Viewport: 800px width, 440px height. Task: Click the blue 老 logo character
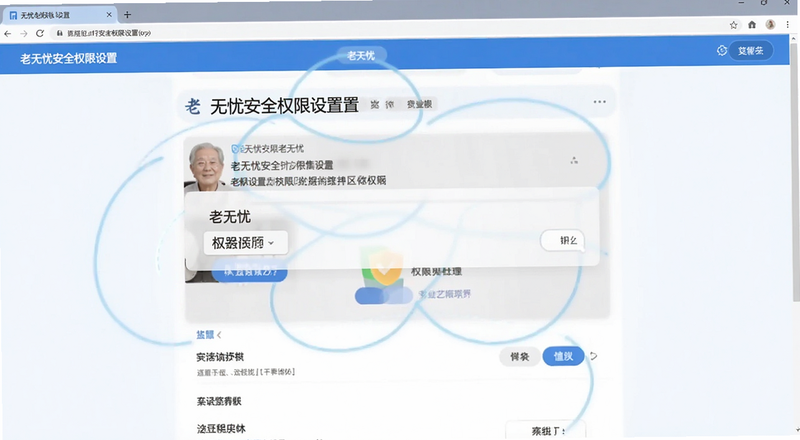pyautogui.click(x=192, y=106)
